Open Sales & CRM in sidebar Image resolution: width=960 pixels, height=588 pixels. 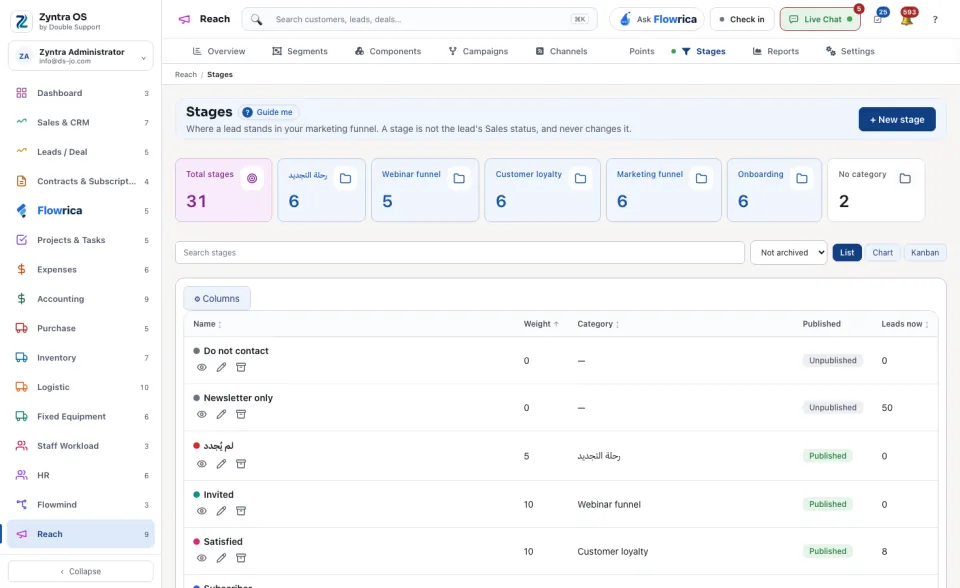[81, 122]
